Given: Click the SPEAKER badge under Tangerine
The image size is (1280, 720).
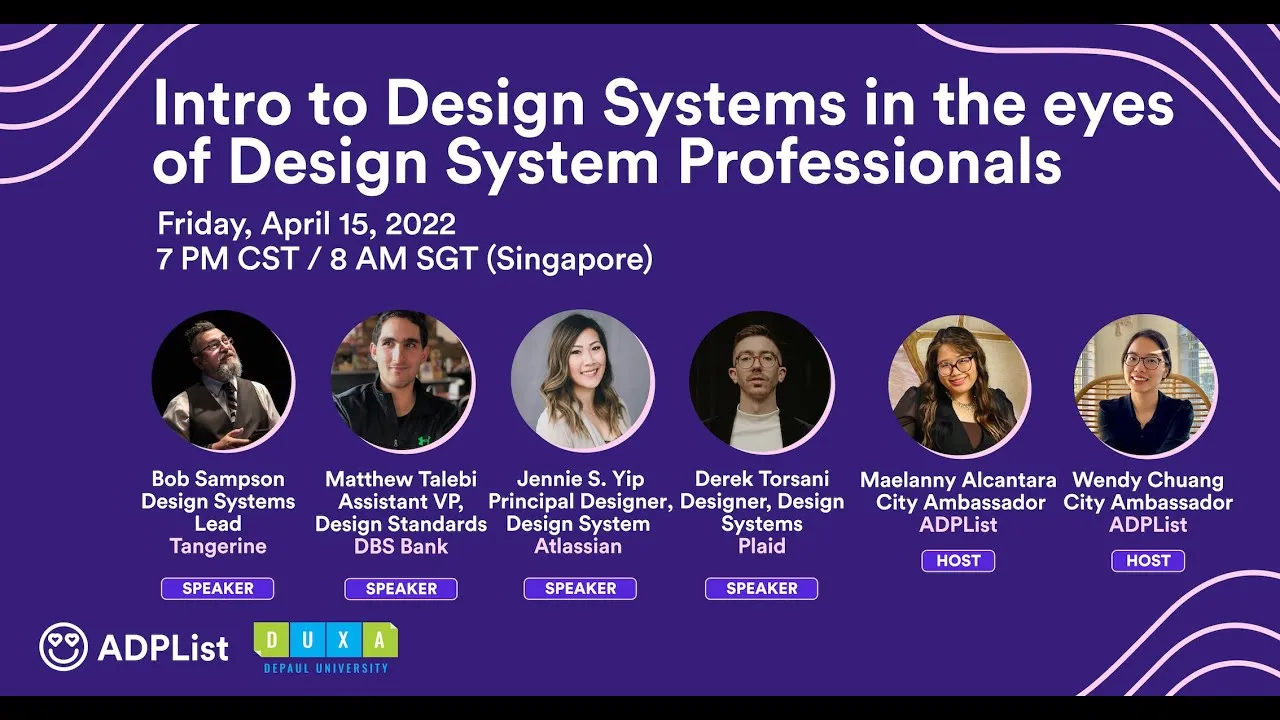Looking at the screenshot, I should [x=218, y=589].
